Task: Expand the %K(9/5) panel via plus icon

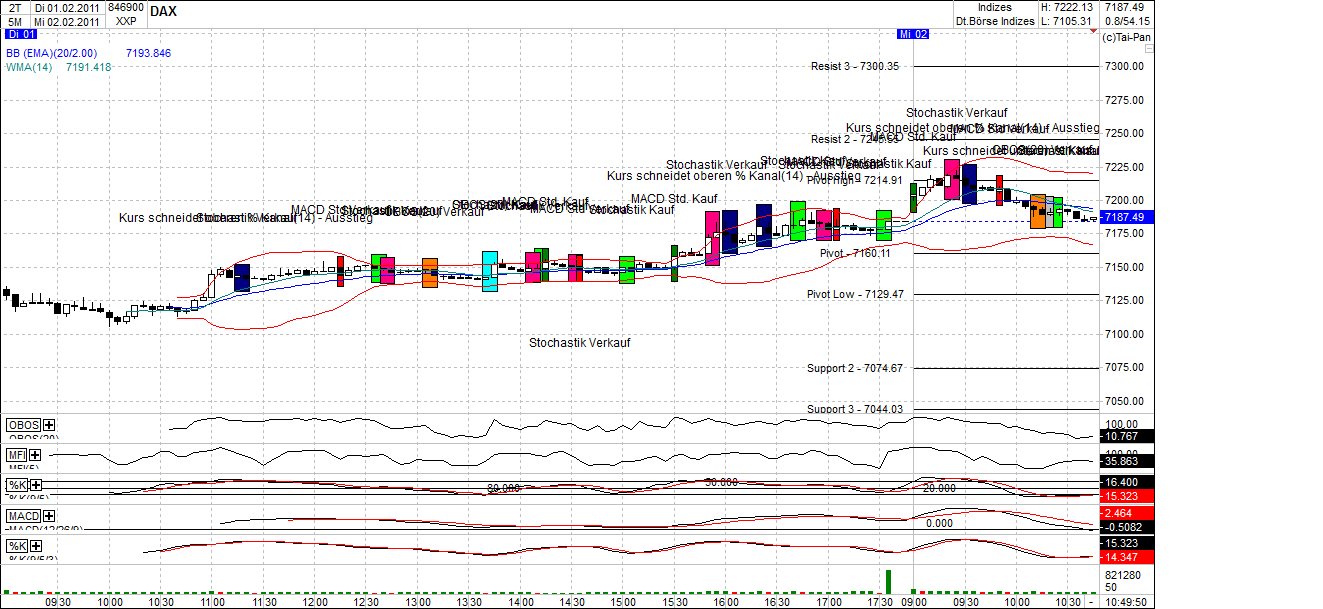Action: (34, 485)
